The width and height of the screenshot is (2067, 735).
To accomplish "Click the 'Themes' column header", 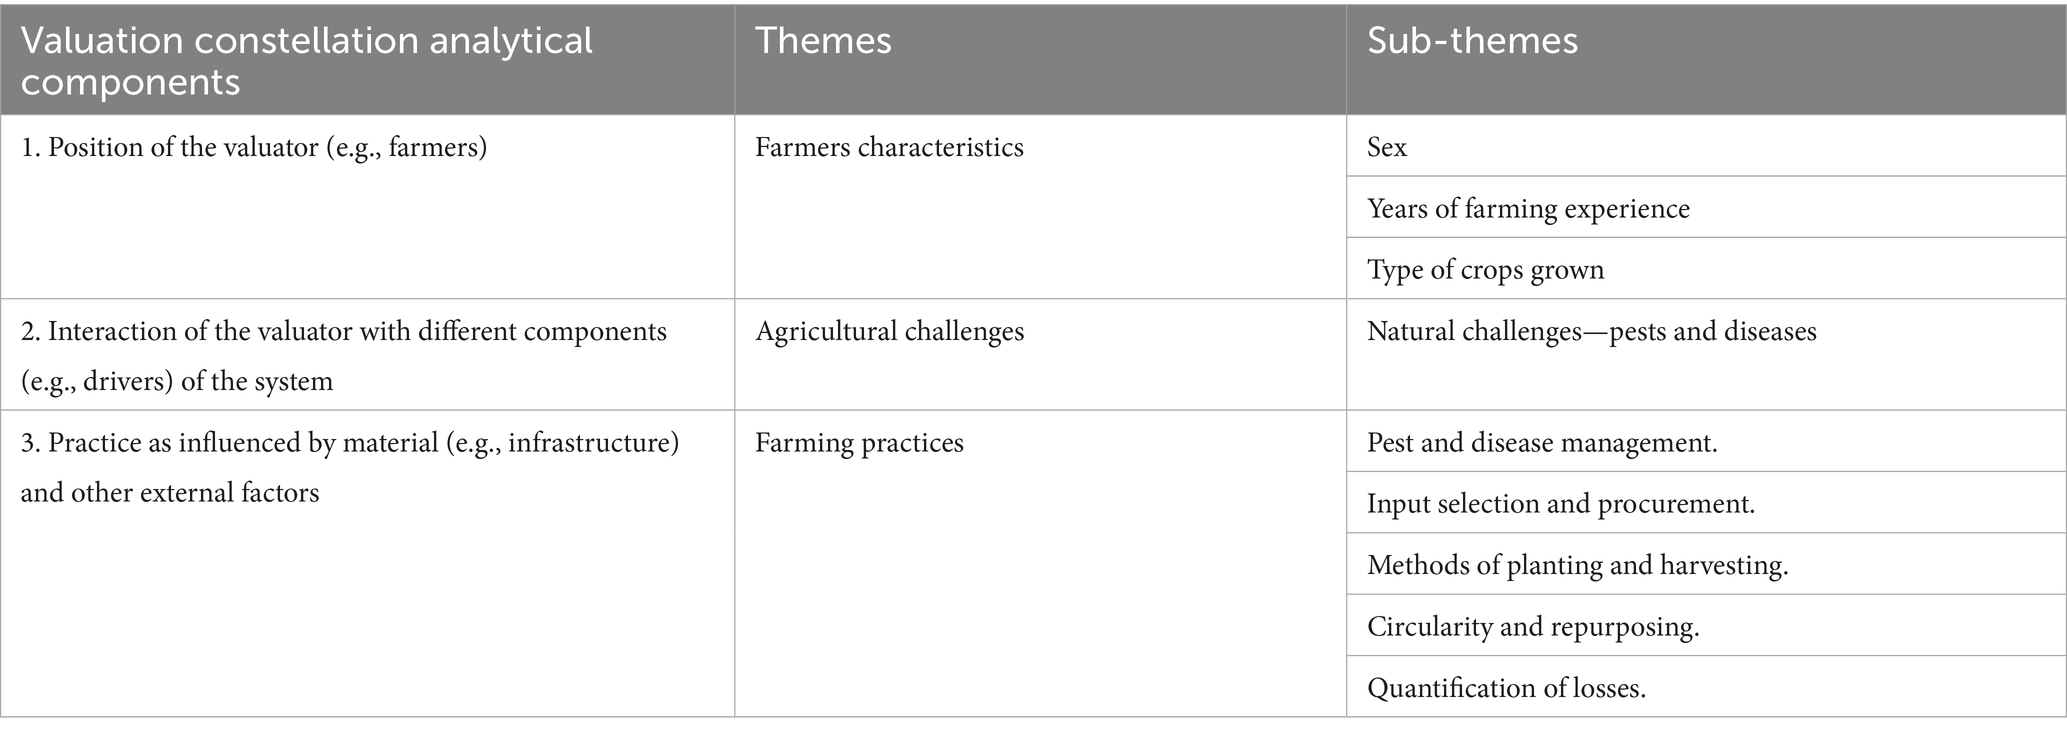I will point(823,41).
